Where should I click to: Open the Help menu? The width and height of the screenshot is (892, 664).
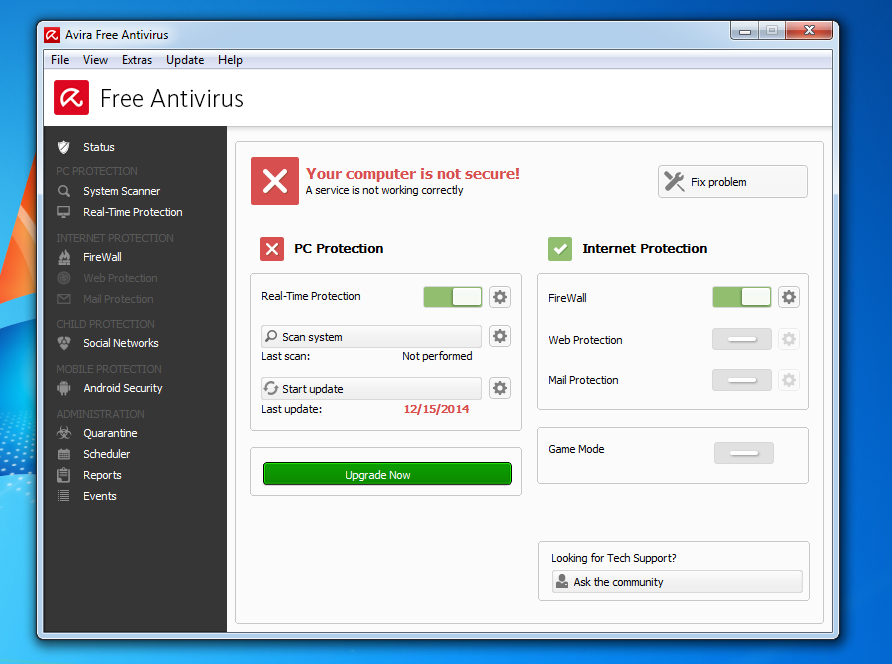[230, 60]
